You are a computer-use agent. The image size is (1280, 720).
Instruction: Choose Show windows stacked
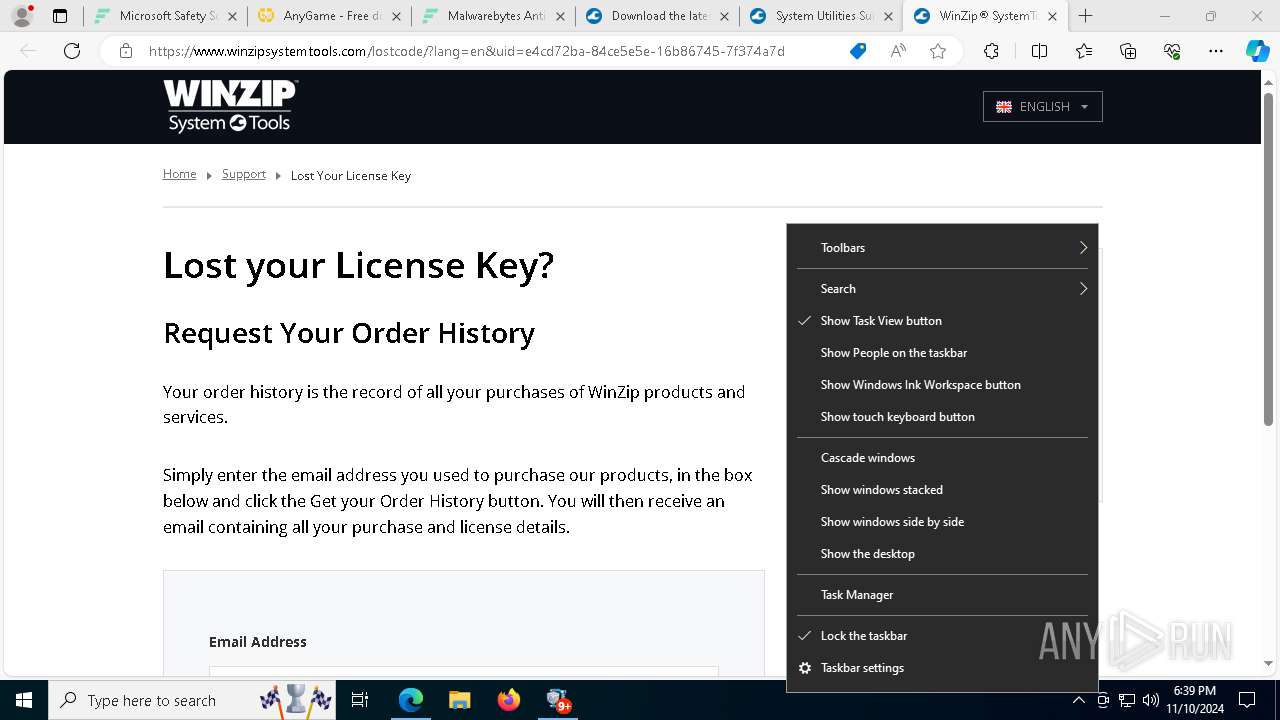click(x=942, y=490)
